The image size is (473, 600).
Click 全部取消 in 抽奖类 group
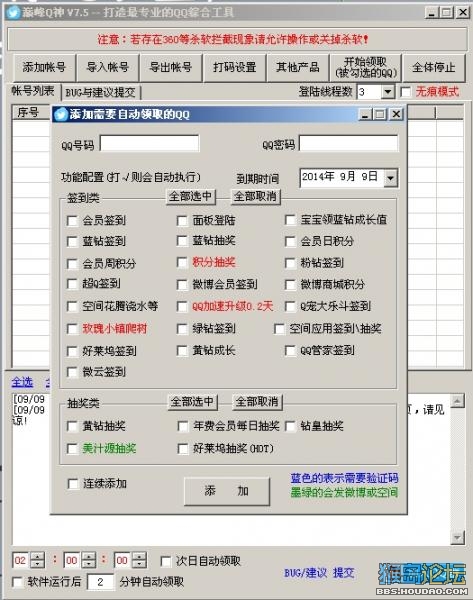tap(257, 402)
